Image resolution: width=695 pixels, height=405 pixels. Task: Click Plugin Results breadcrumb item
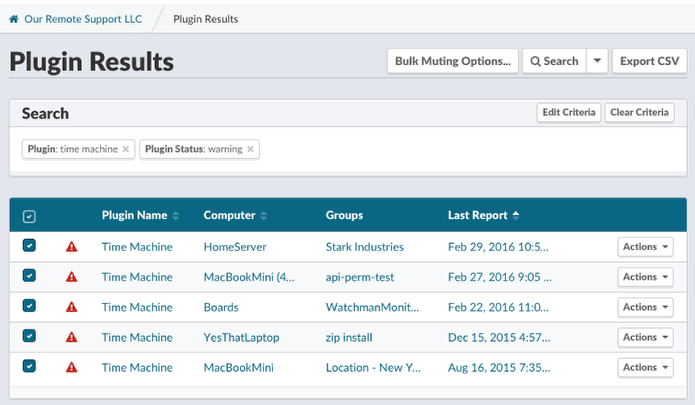coord(206,19)
